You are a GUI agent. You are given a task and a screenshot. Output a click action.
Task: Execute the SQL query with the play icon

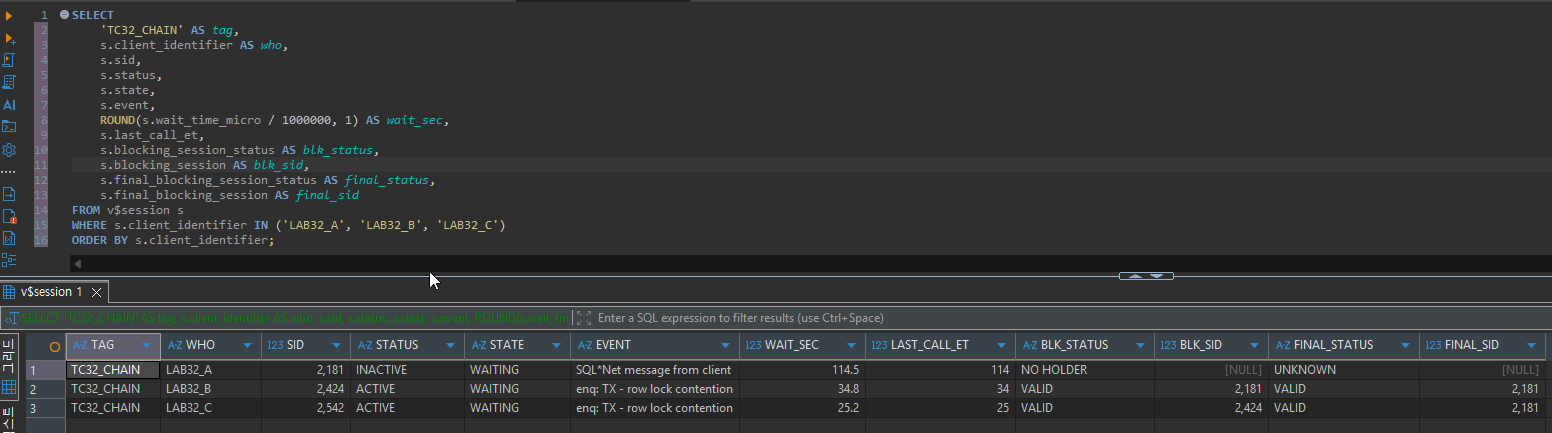tap(9, 16)
